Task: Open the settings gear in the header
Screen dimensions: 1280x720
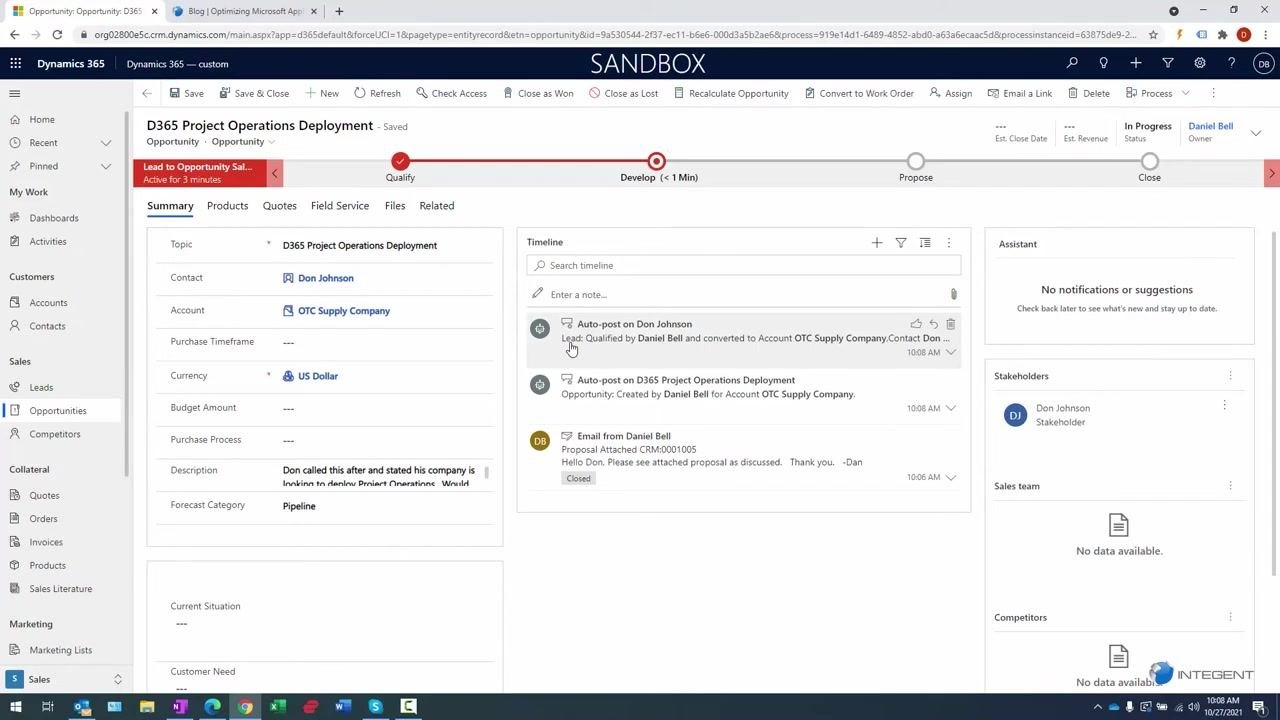Action: click(1200, 63)
